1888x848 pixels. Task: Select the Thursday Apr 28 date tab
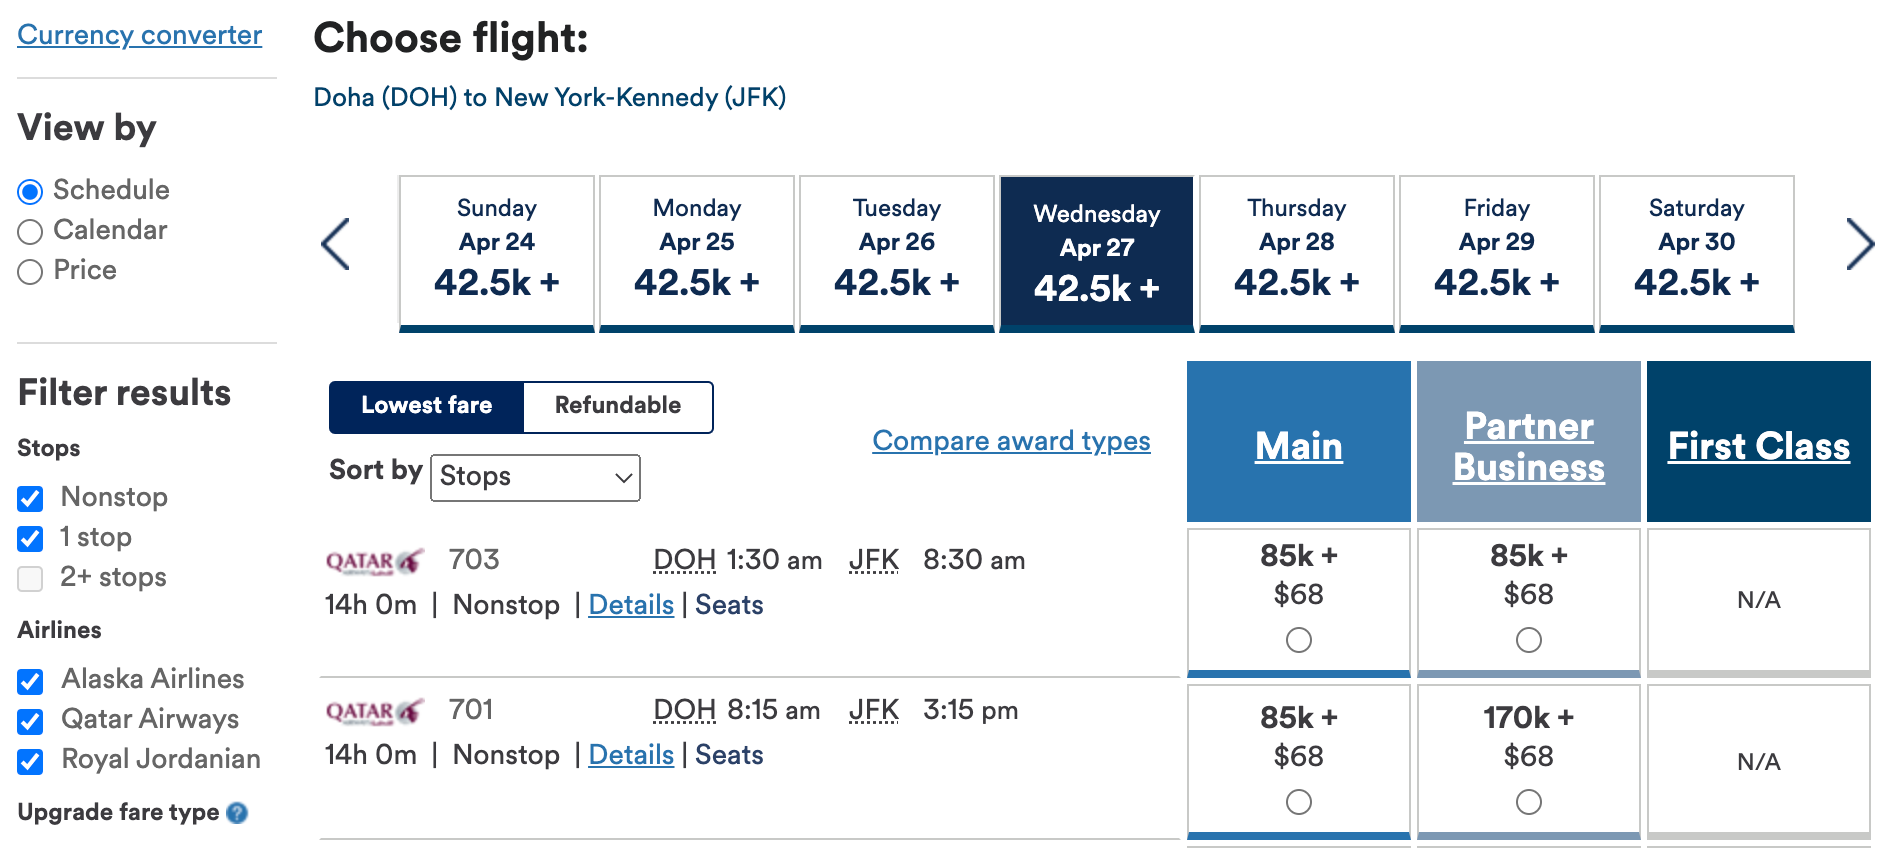point(1296,250)
